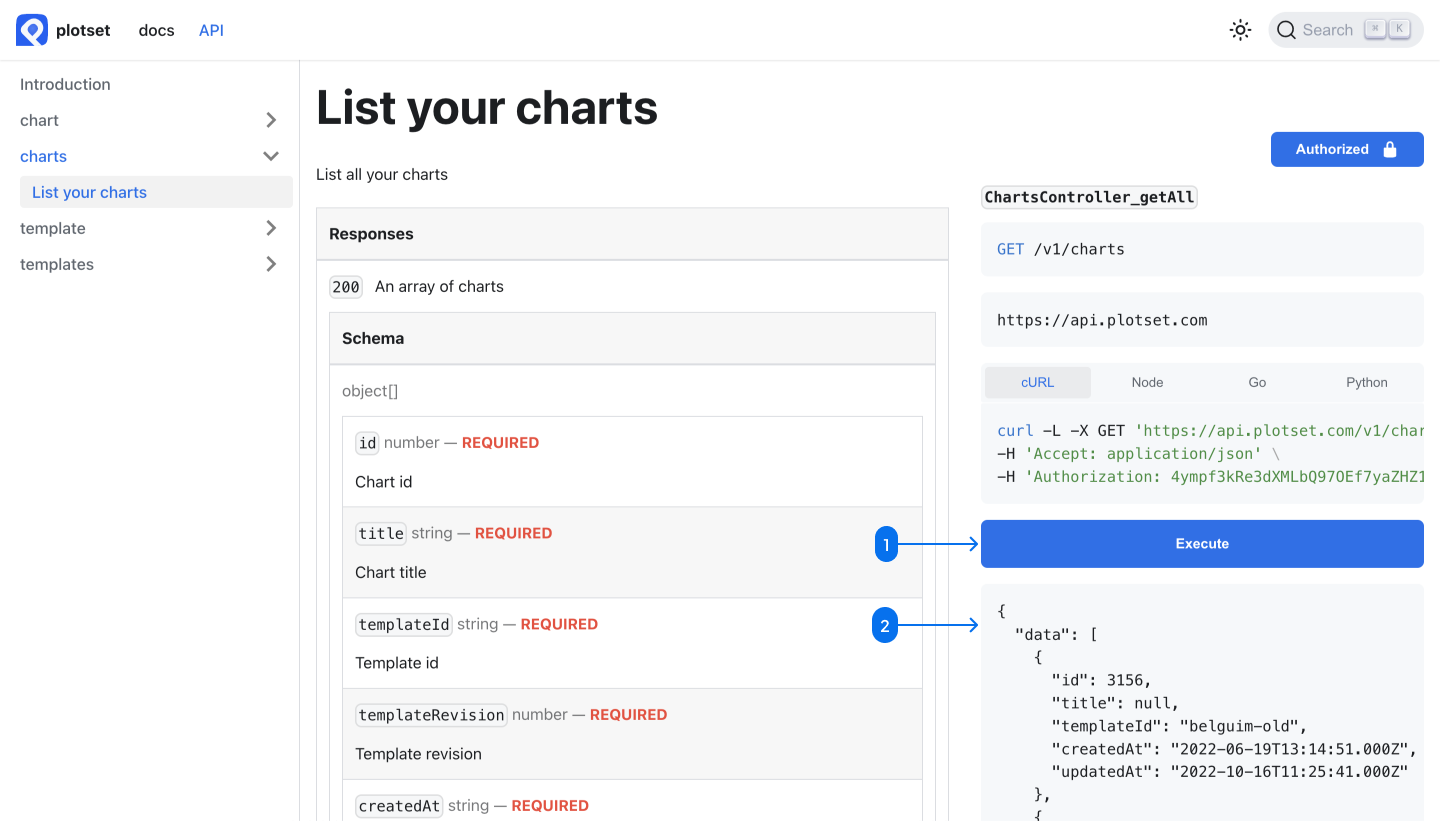Collapse the charts section in the sidebar
1440x821 pixels.
point(270,156)
